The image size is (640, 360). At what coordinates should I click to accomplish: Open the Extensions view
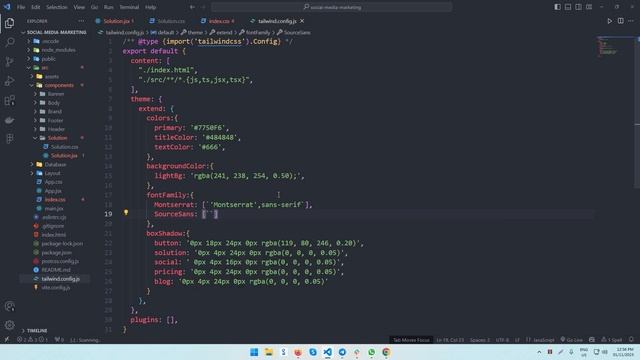click(x=9, y=100)
